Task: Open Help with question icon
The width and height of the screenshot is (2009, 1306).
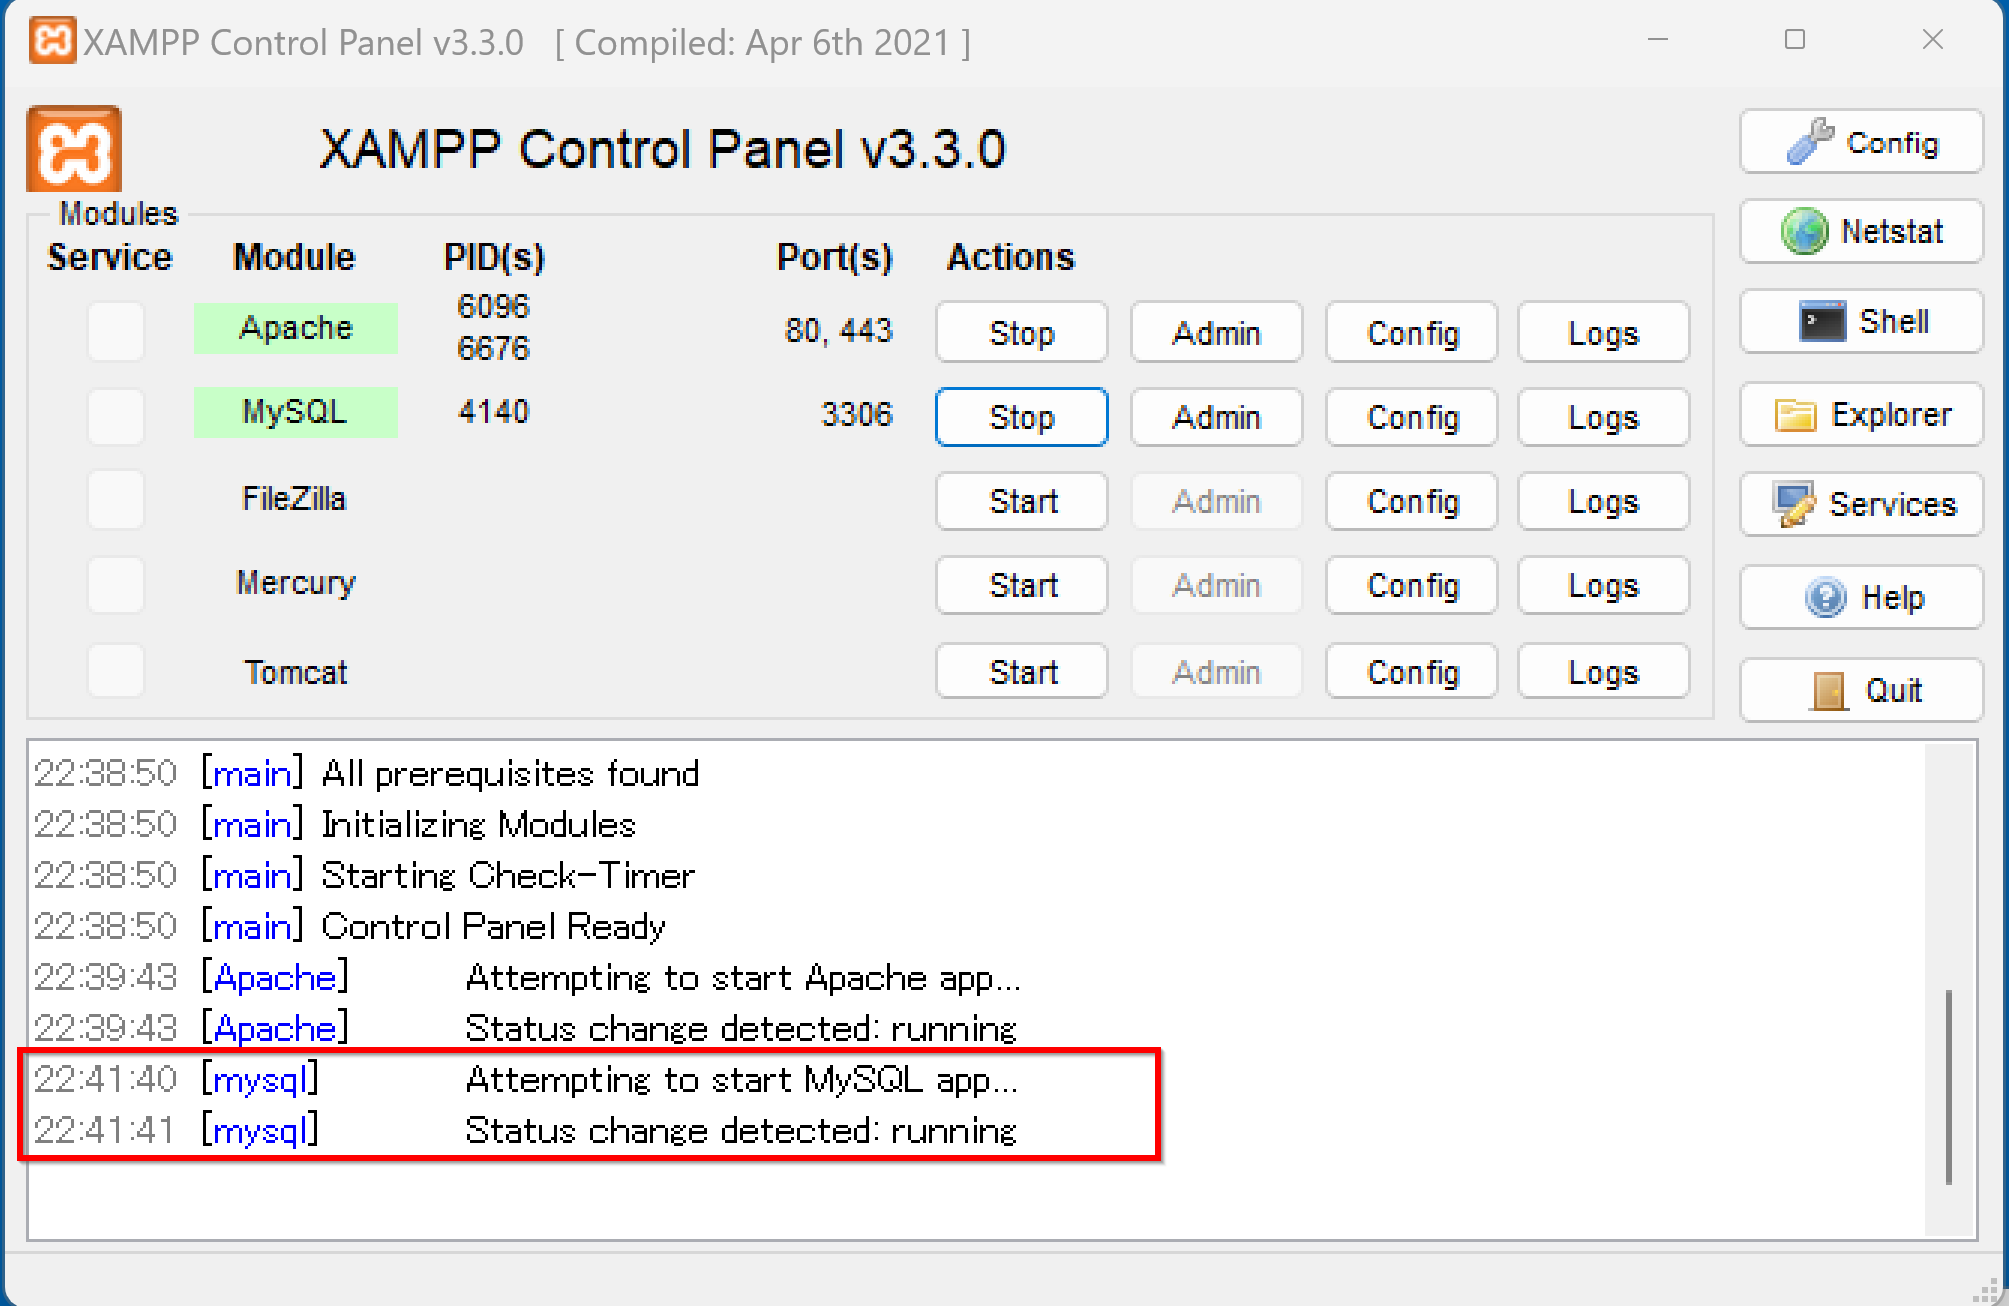Action: pyautogui.click(x=1861, y=597)
